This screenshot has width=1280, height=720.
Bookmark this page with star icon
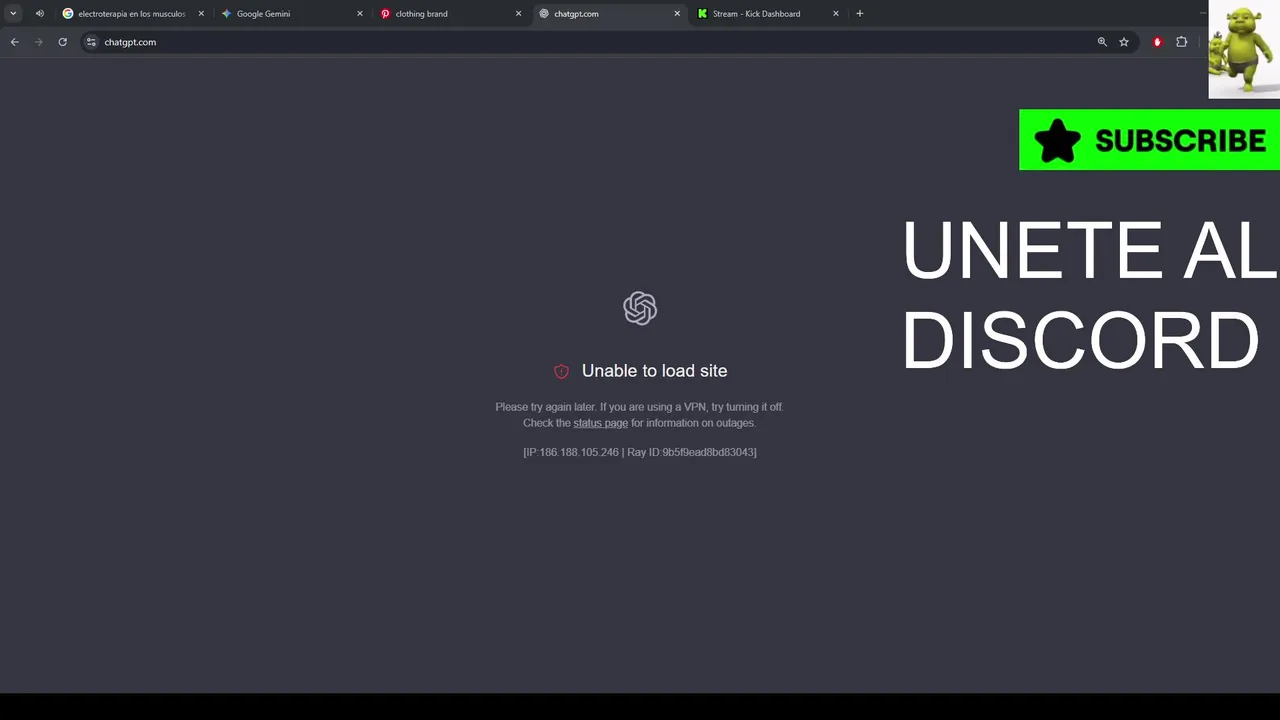coord(1124,42)
